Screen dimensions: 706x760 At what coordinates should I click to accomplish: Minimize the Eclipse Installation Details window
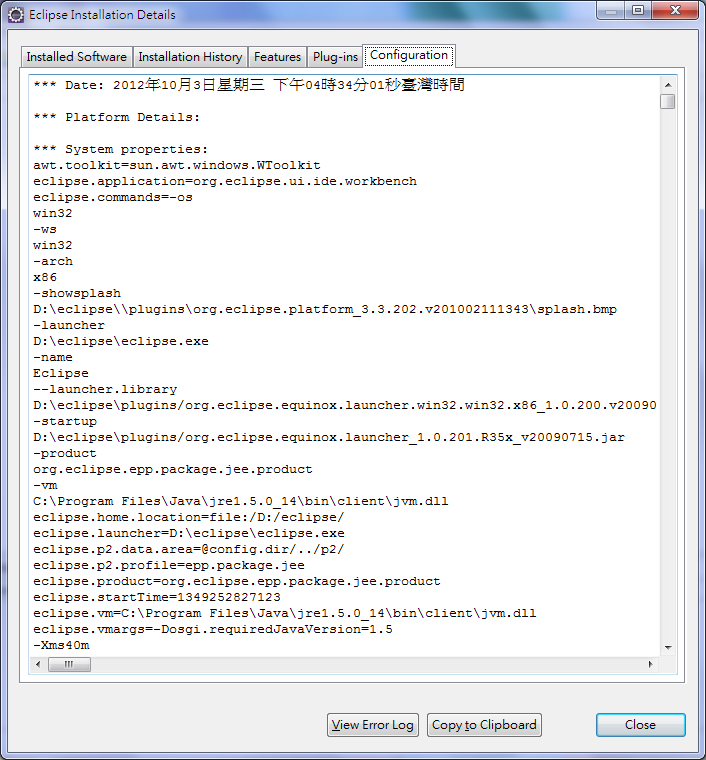(x=611, y=11)
